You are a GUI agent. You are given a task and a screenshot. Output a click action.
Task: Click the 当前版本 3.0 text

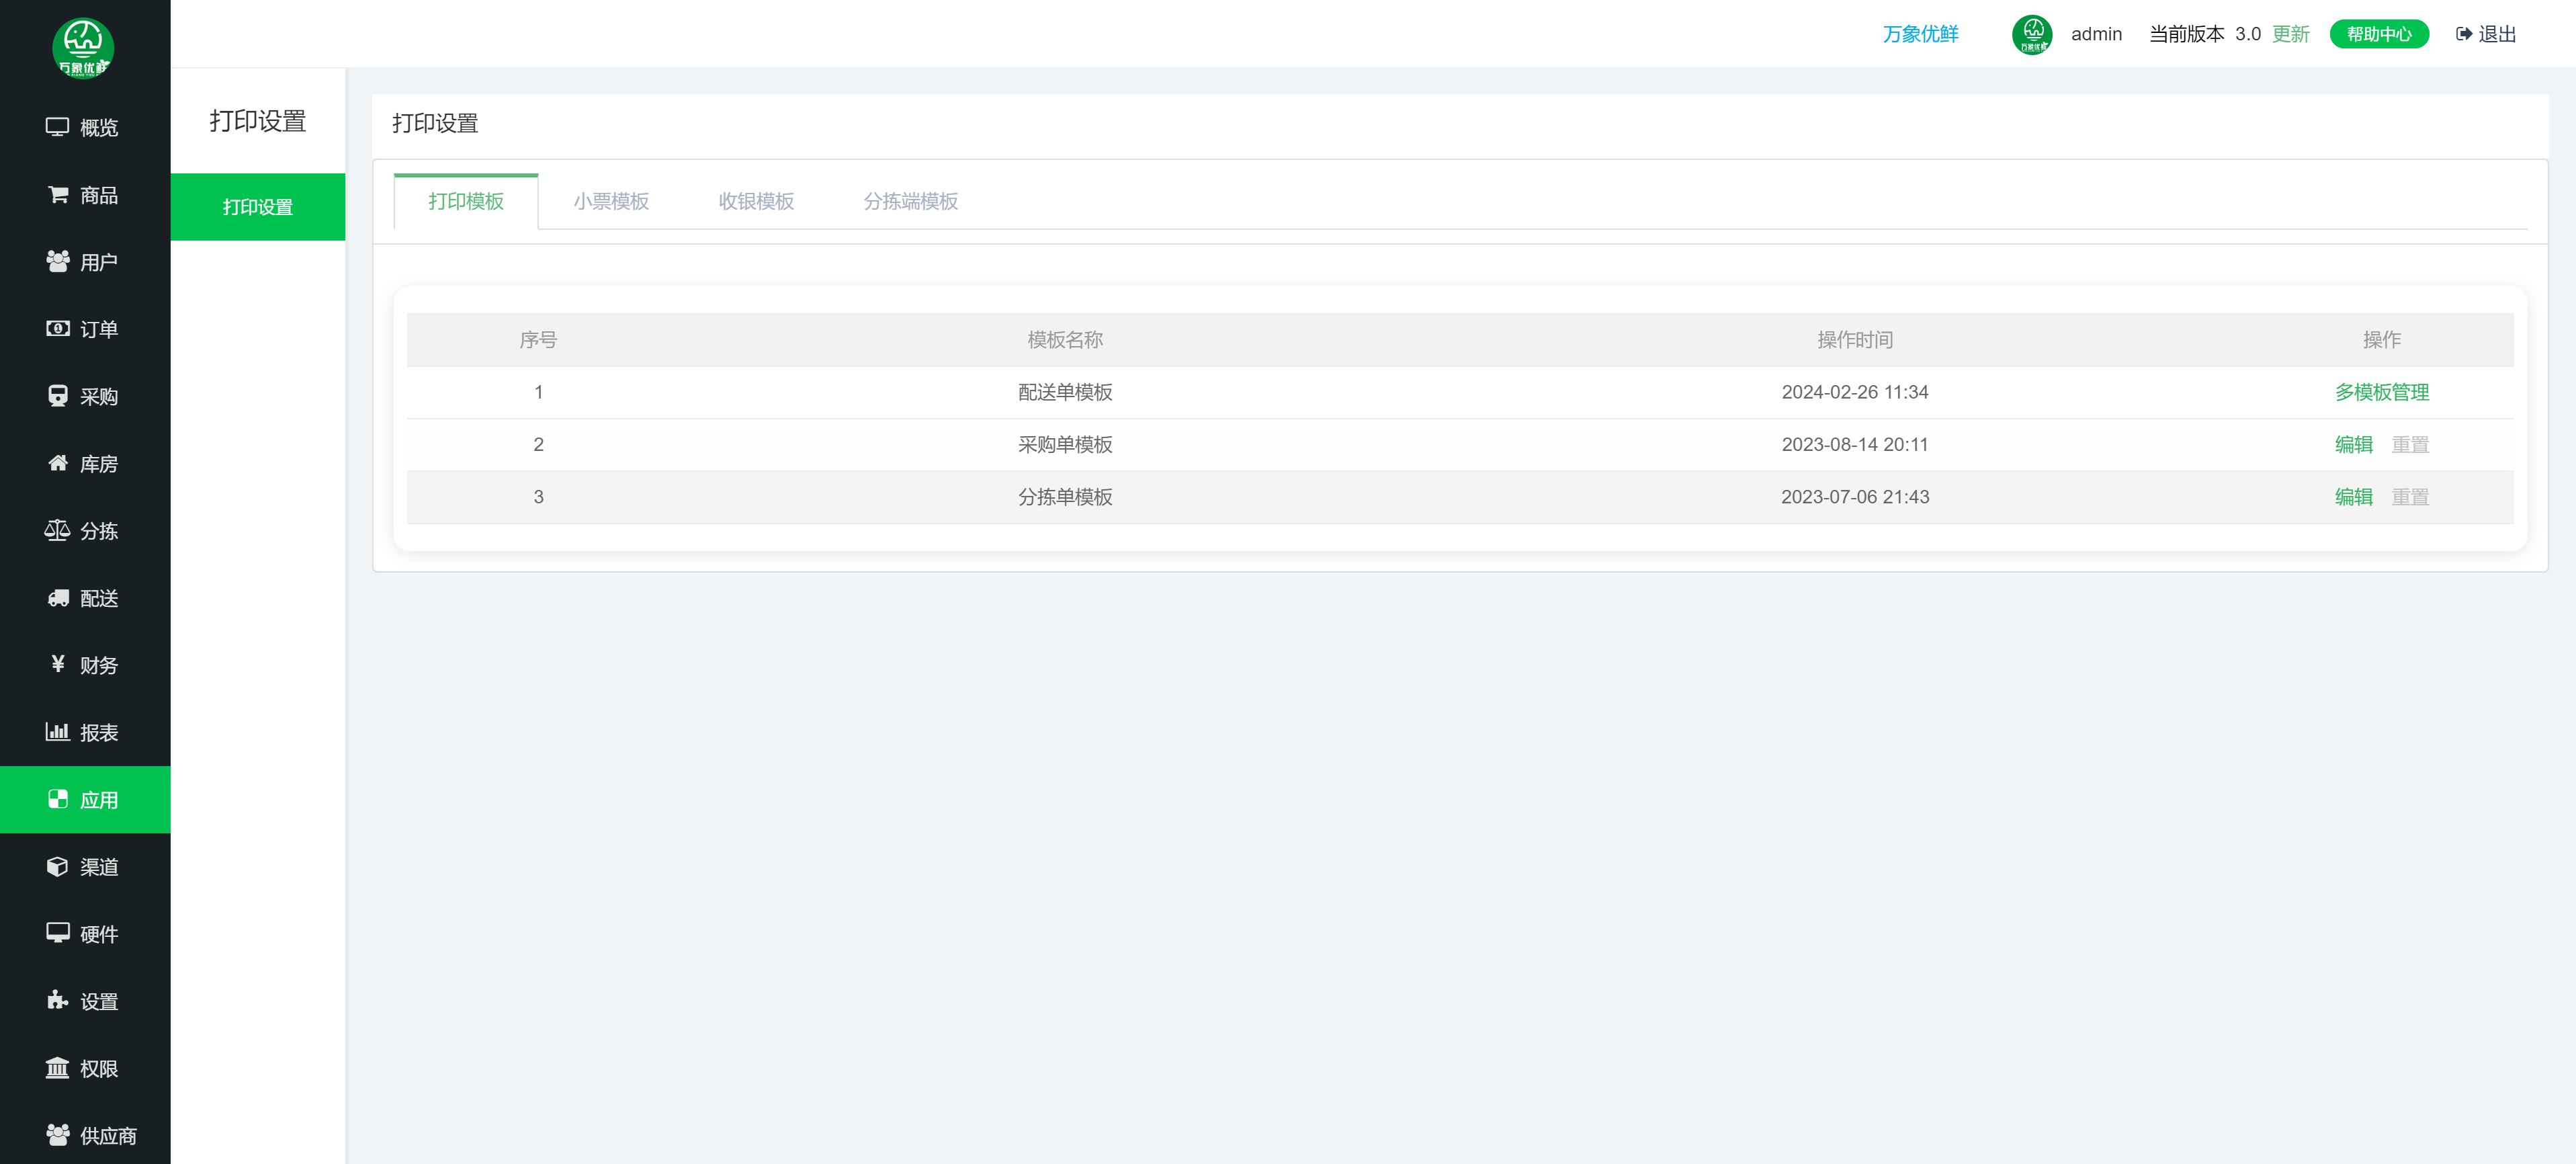[x=2204, y=34]
